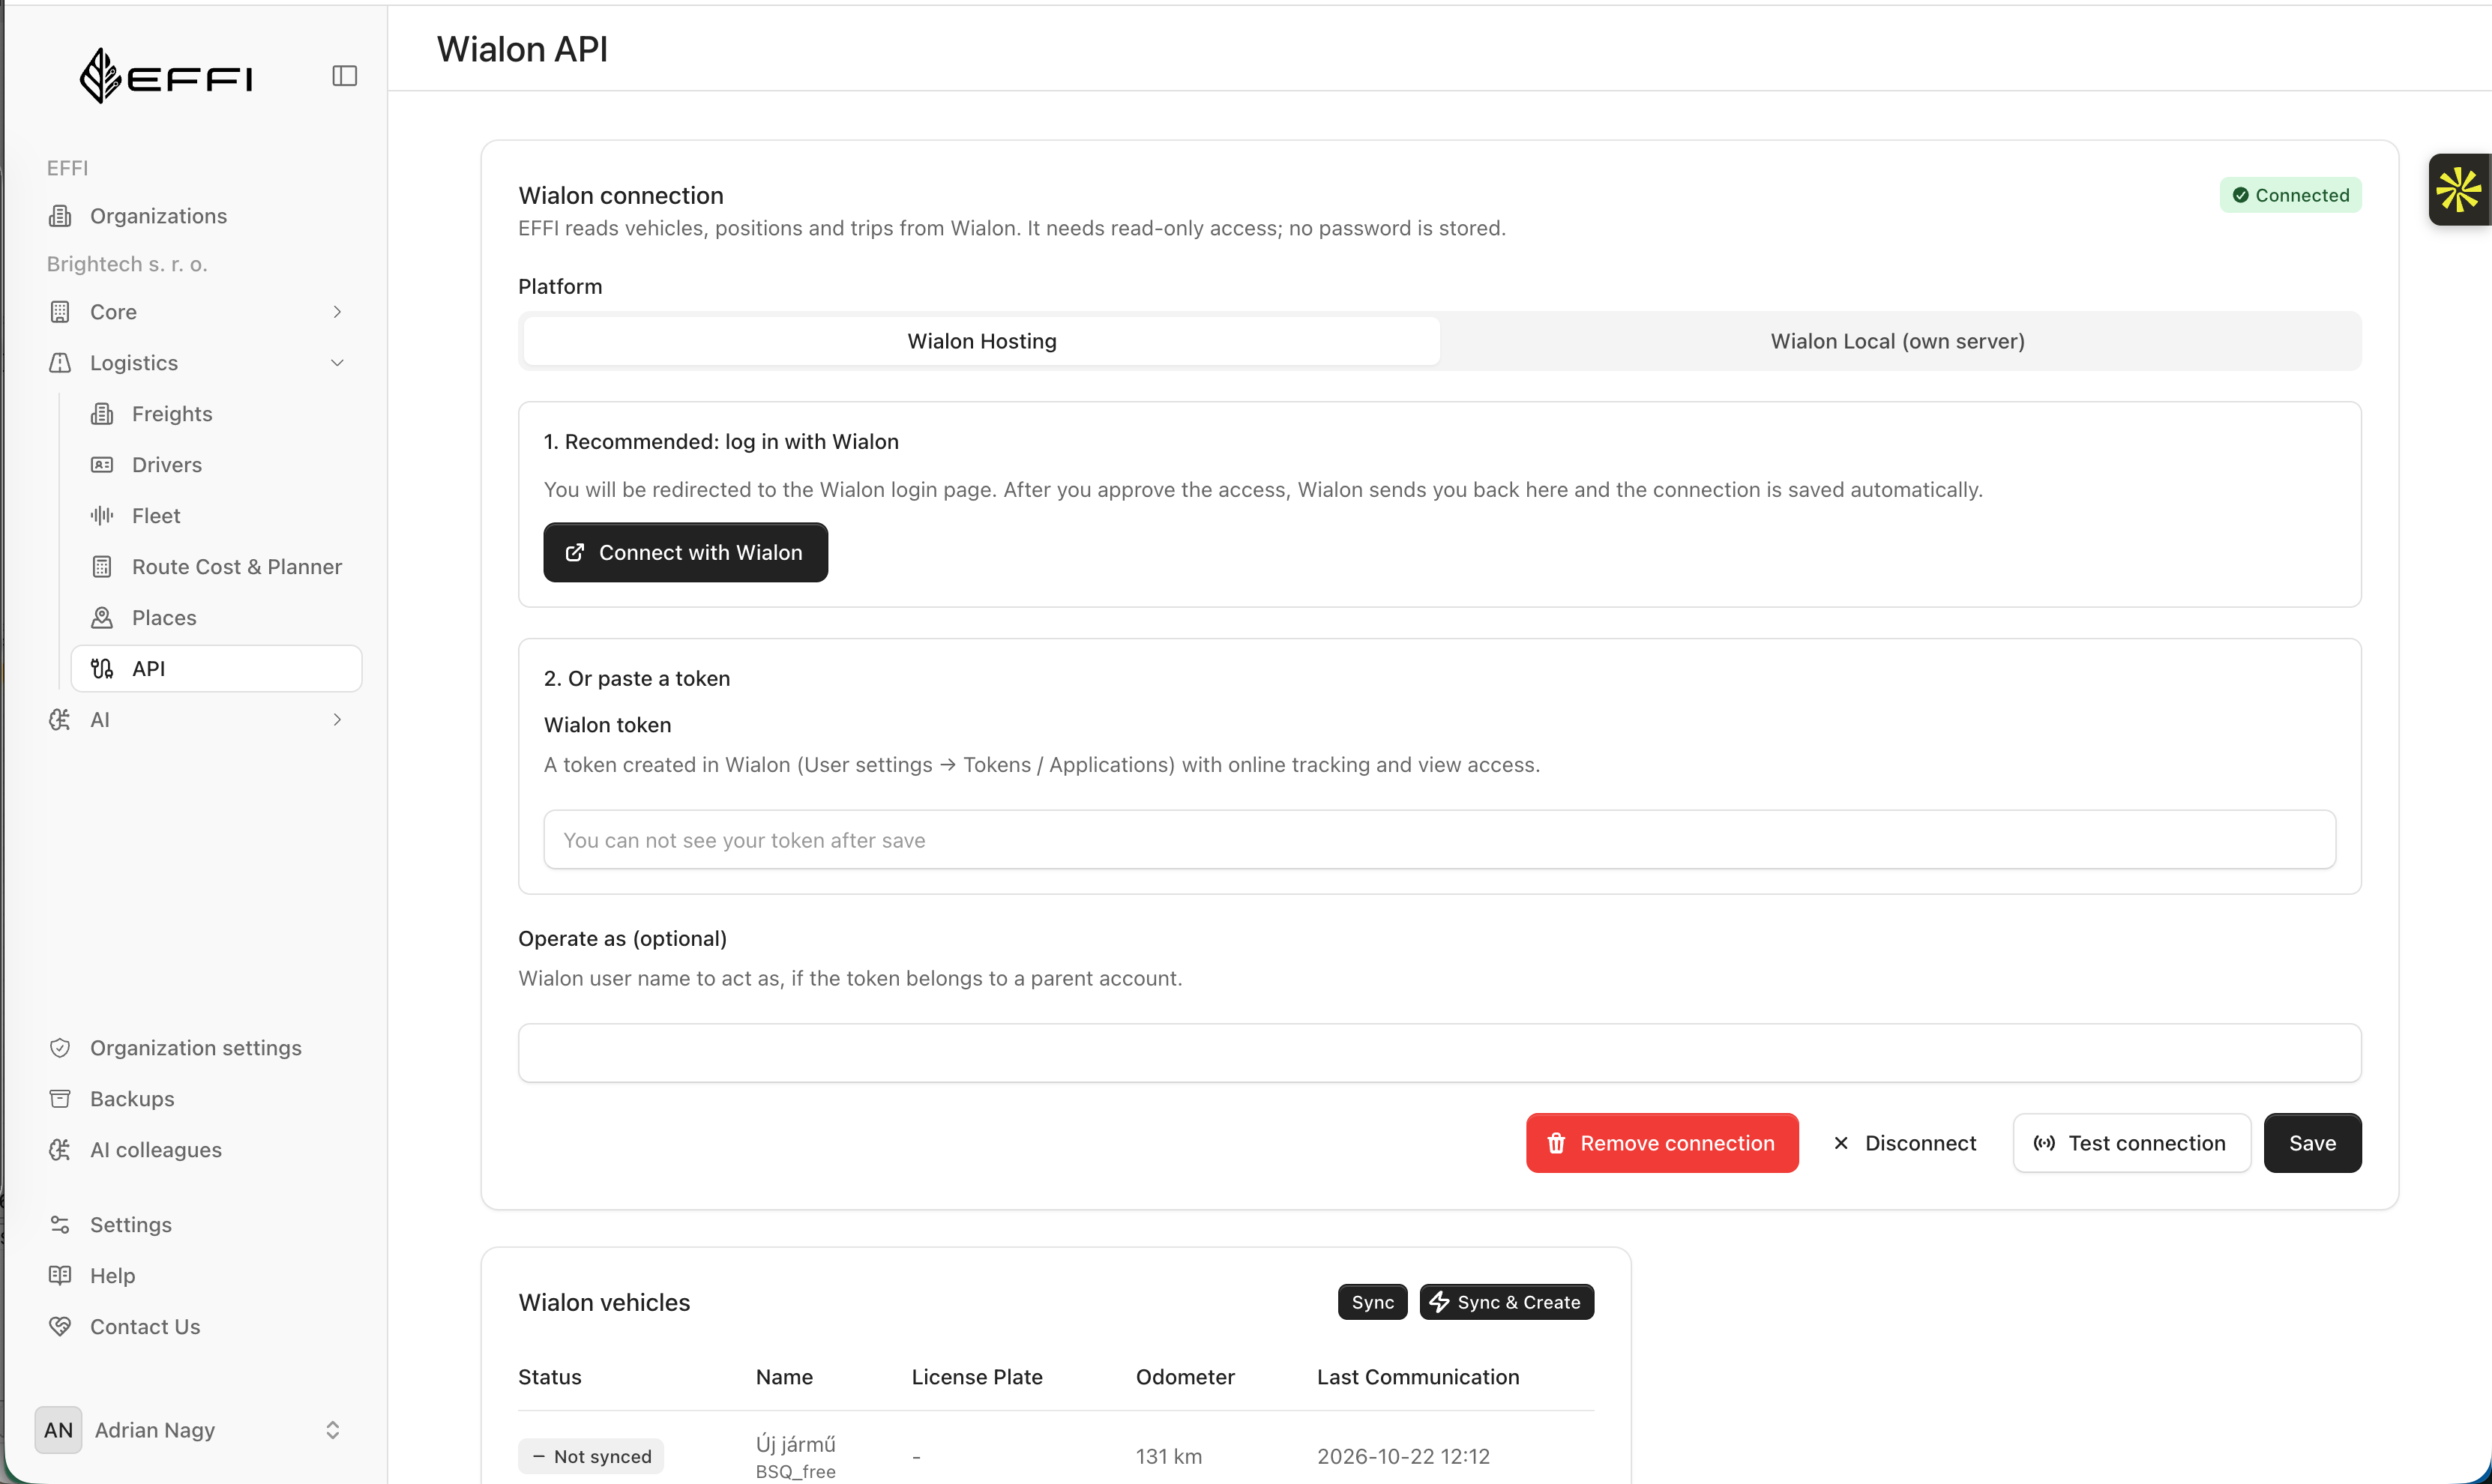This screenshot has width=2492, height=1484.
Task: Focus the Operate as username field
Action: [x=1439, y=1053]
